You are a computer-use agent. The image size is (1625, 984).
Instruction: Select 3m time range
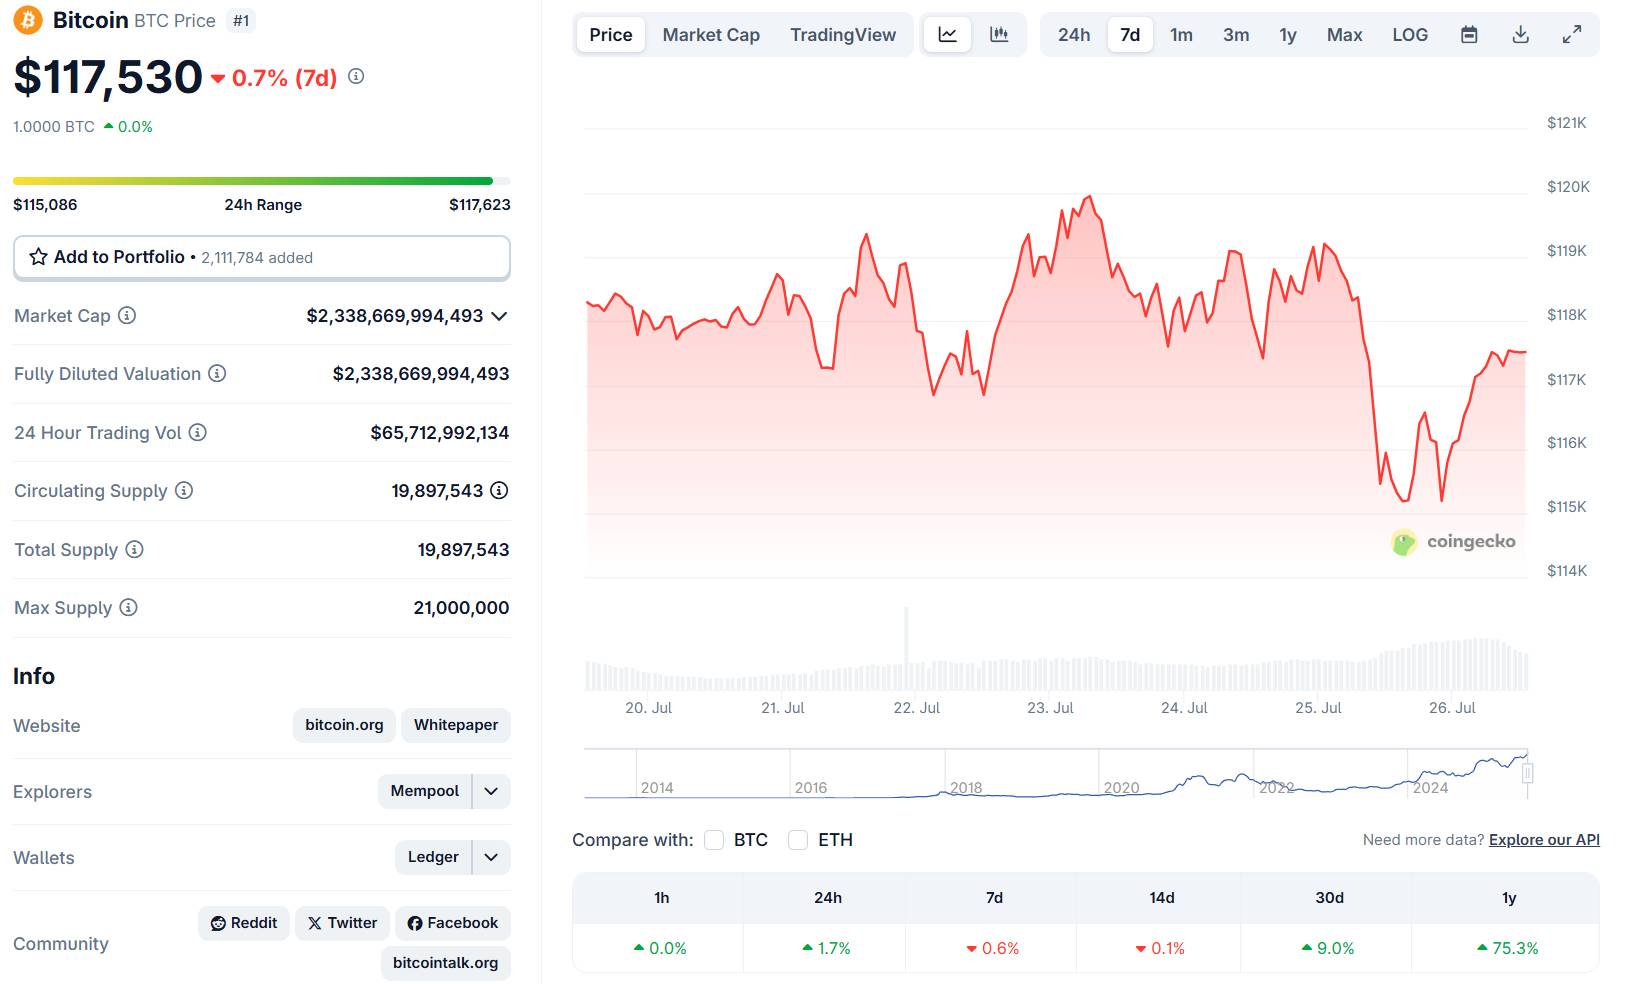tap(1236, 35)
